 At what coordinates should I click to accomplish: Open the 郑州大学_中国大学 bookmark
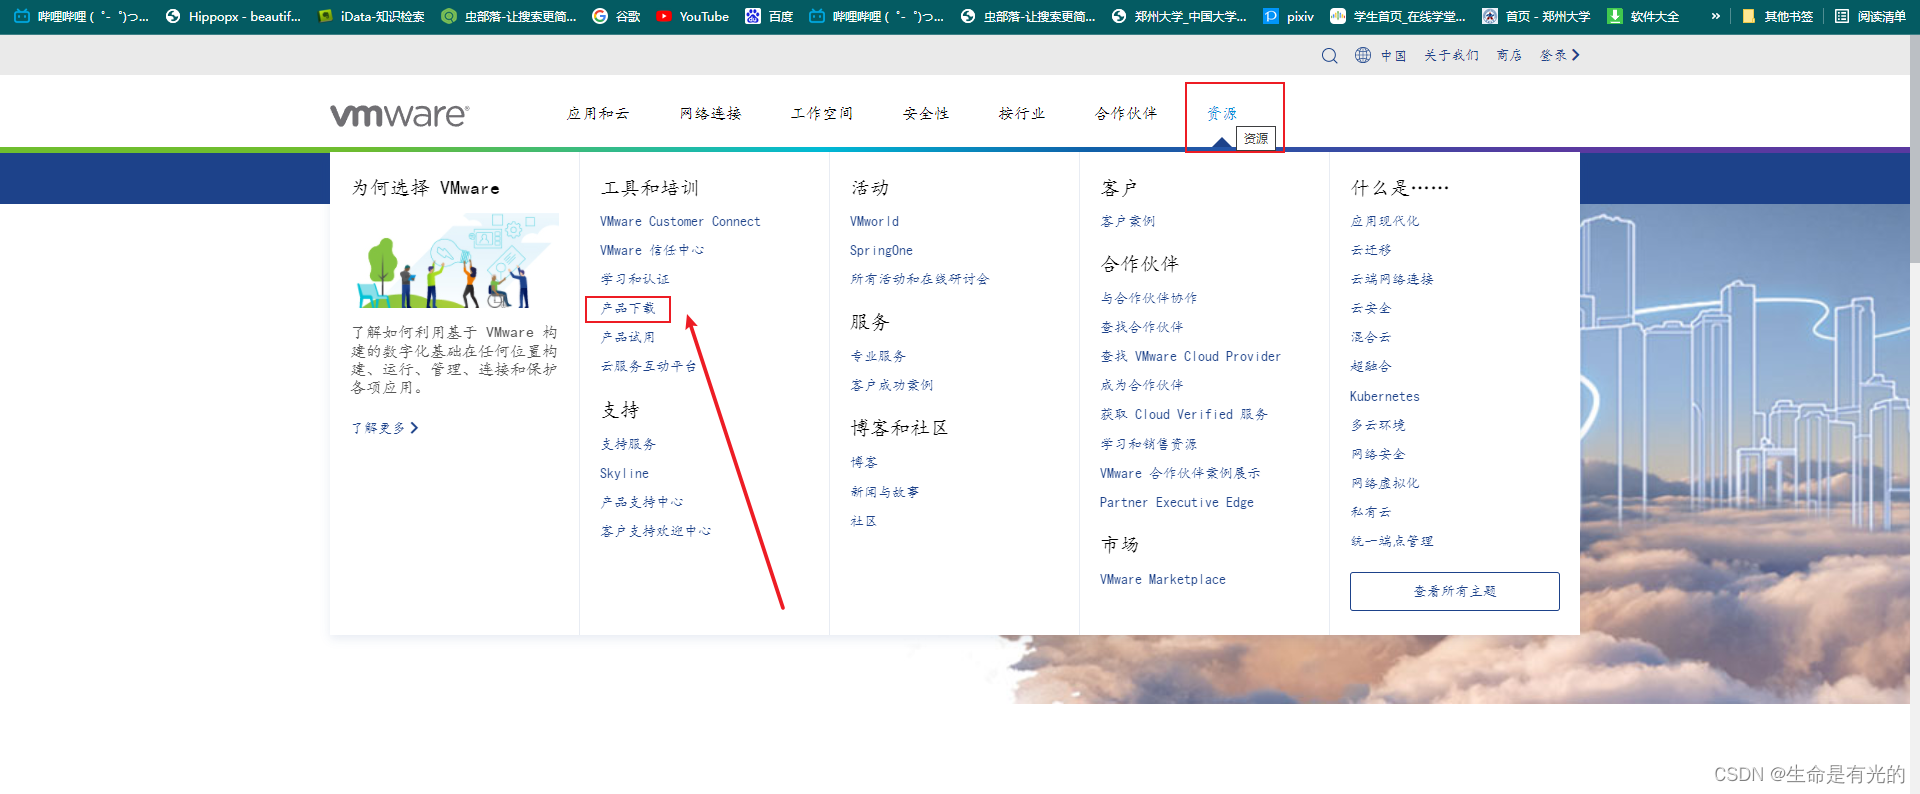click(x=1179, y=16)
